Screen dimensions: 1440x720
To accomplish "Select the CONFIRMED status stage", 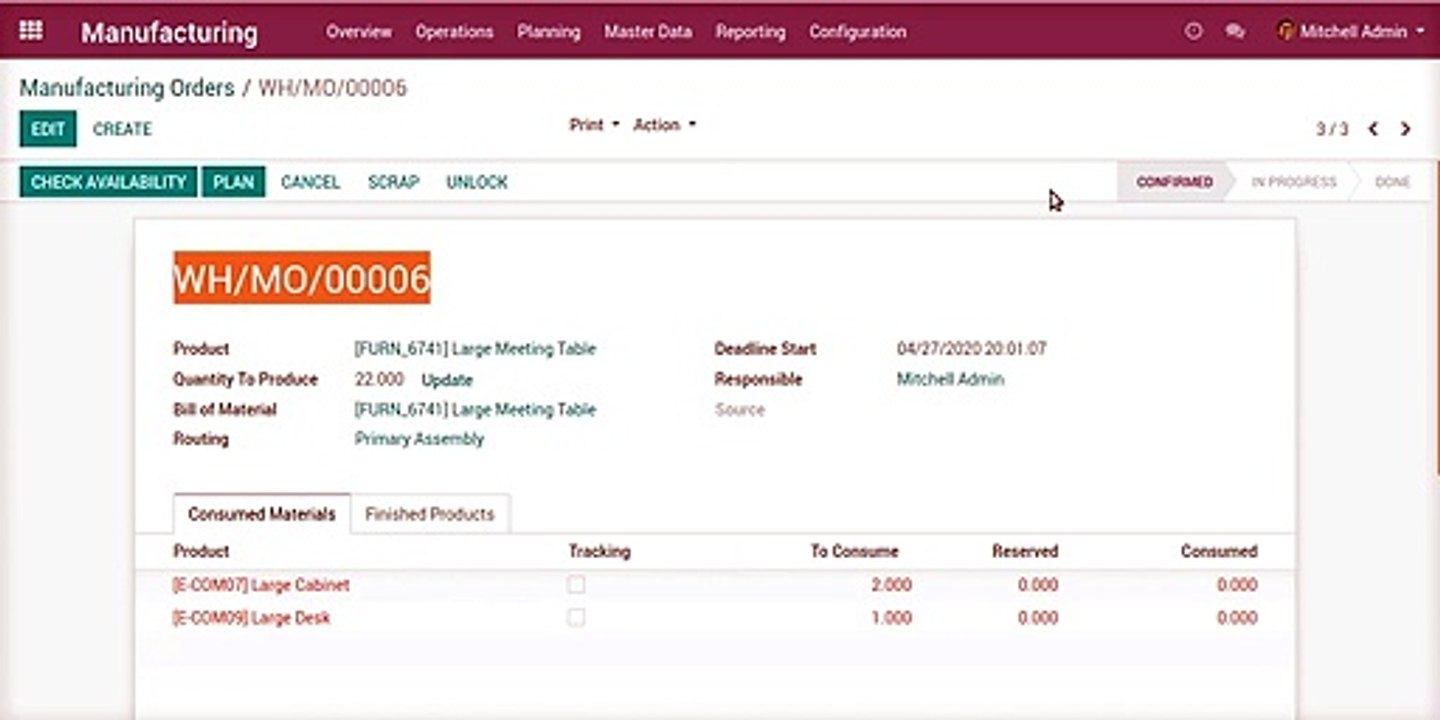I will pyautogui.click(x=1174, y=182).
